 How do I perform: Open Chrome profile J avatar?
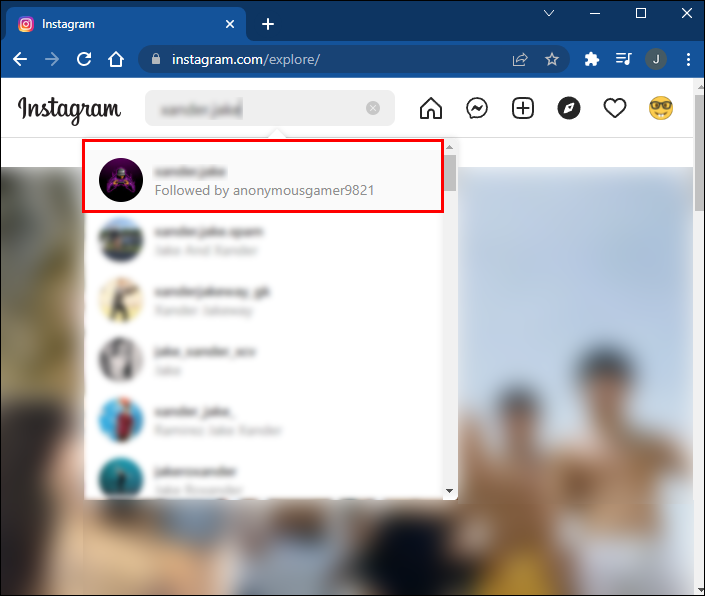pos(656,59)
